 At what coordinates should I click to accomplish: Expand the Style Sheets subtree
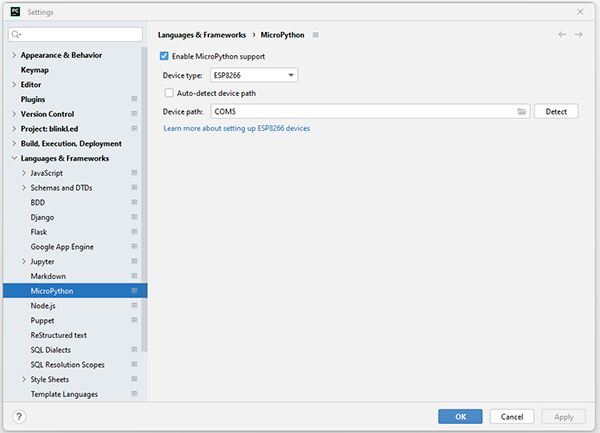[24, 379]
